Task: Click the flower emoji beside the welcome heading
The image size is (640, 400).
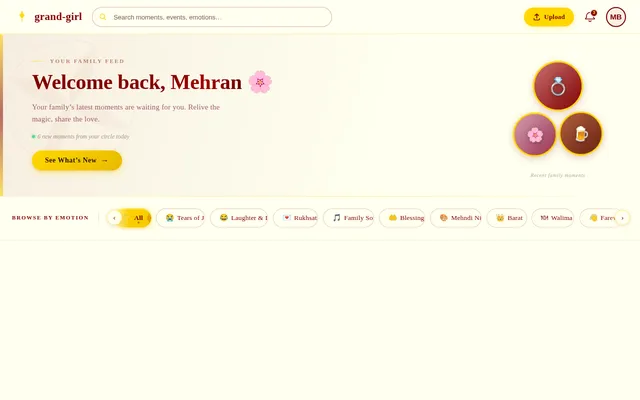Action: click(260, 82)
